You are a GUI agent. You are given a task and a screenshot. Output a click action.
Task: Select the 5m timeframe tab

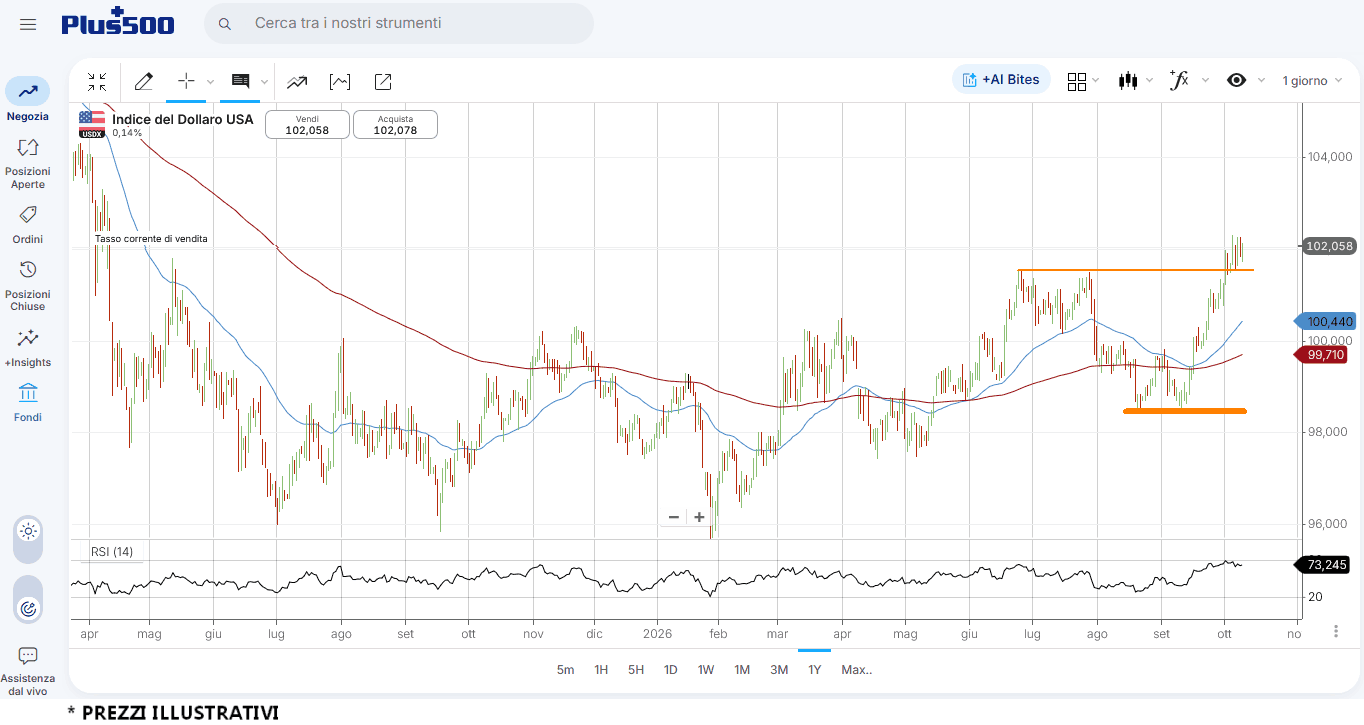click(x=565, y=670)
